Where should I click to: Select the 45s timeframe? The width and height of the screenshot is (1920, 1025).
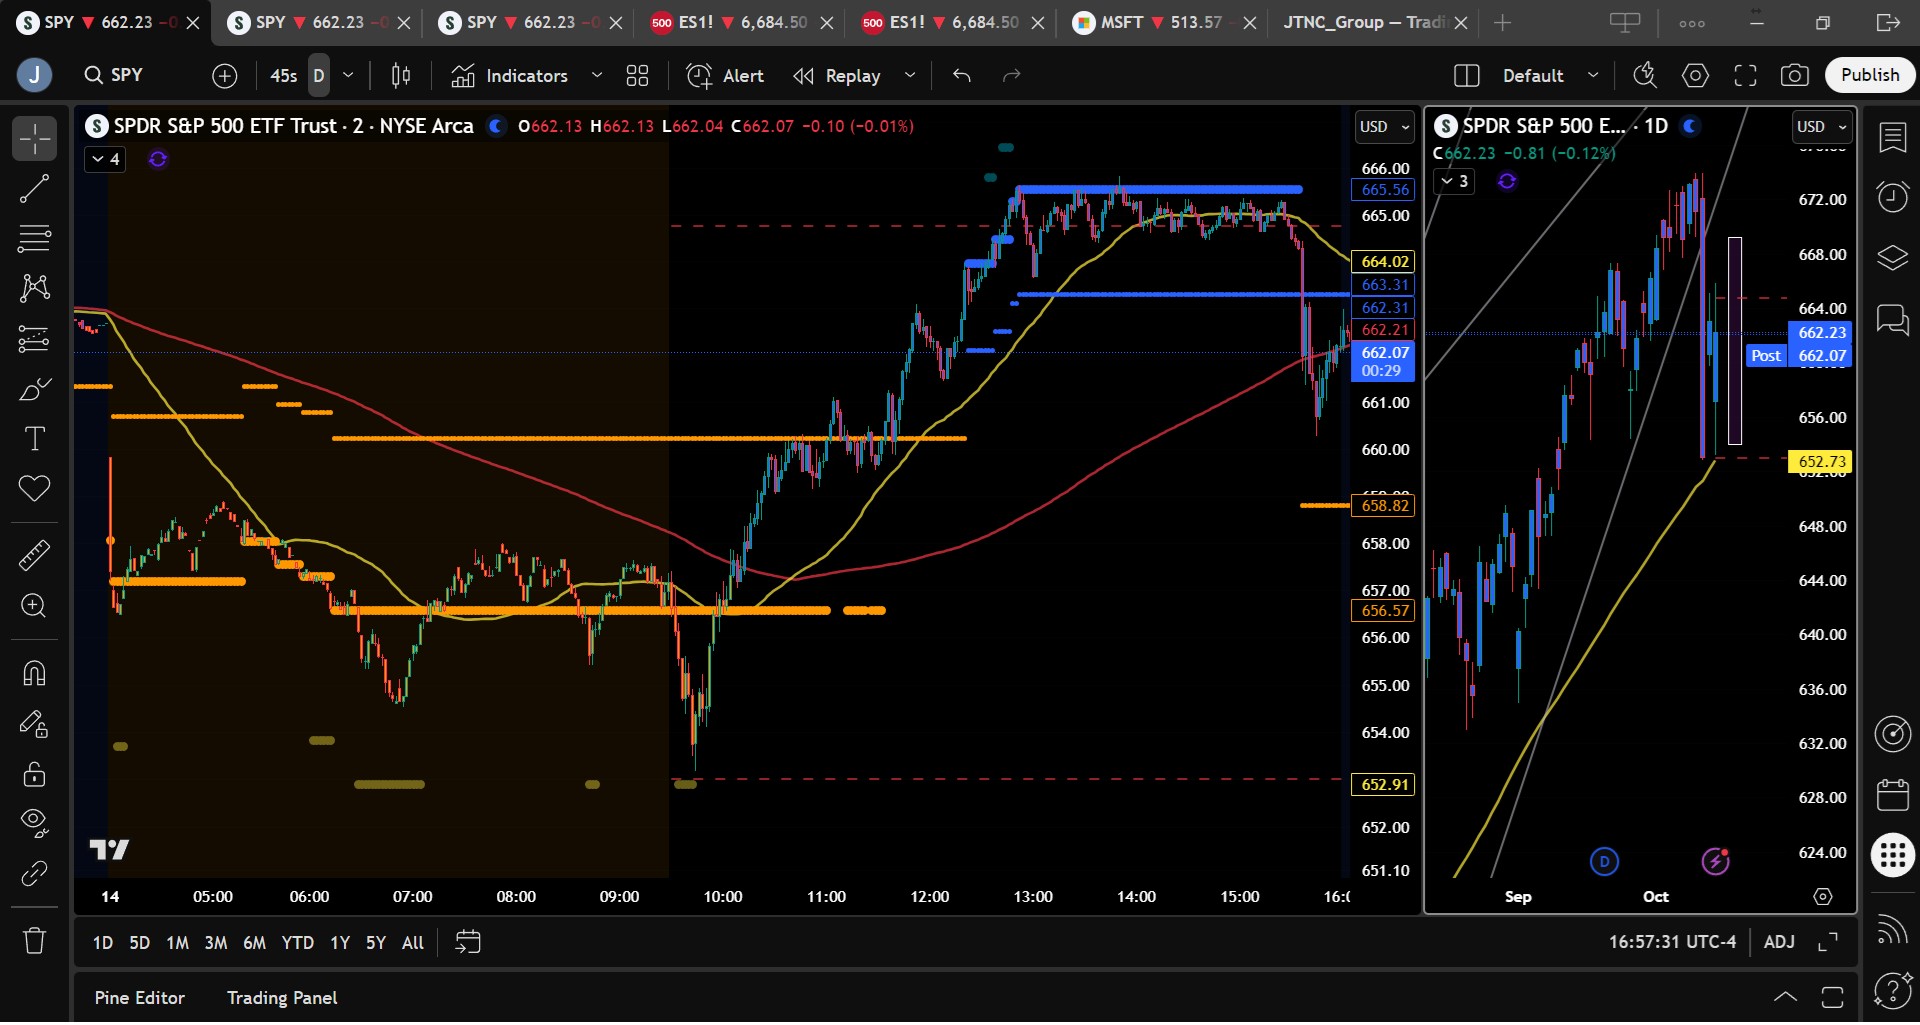[x=284, y=75]
